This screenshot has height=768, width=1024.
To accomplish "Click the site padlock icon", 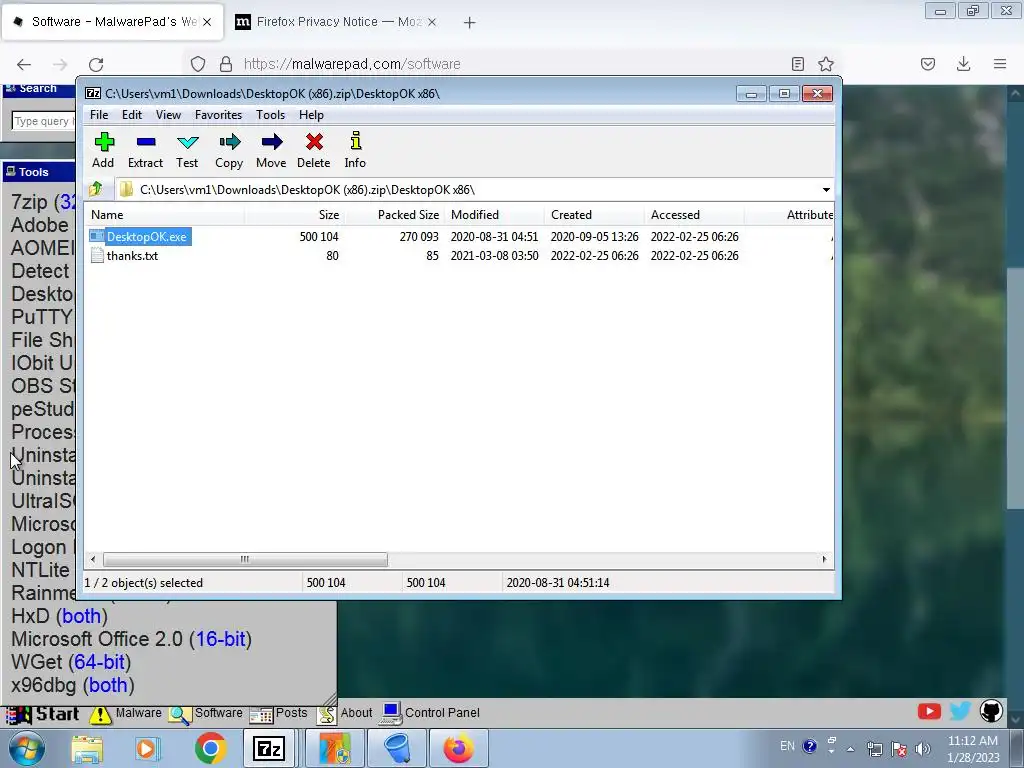I will pos(226,64).
